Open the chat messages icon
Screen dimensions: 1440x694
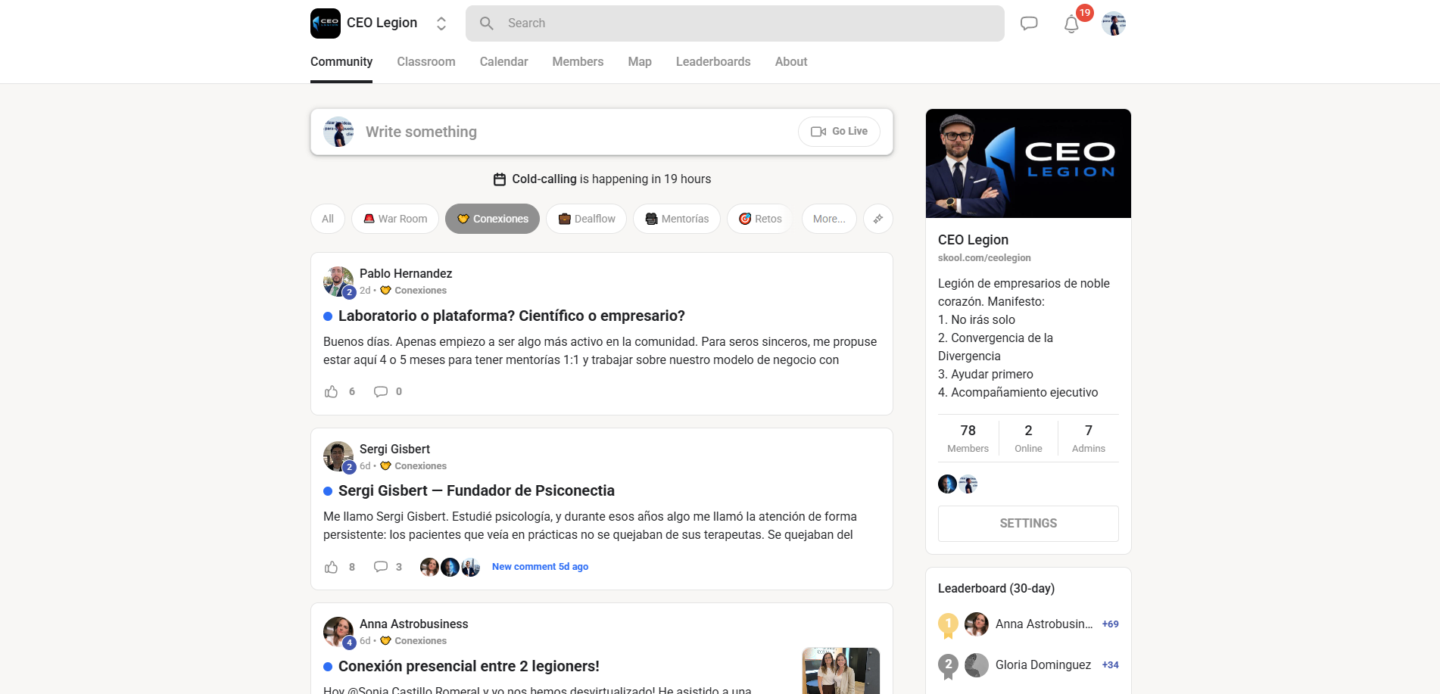1029,23
